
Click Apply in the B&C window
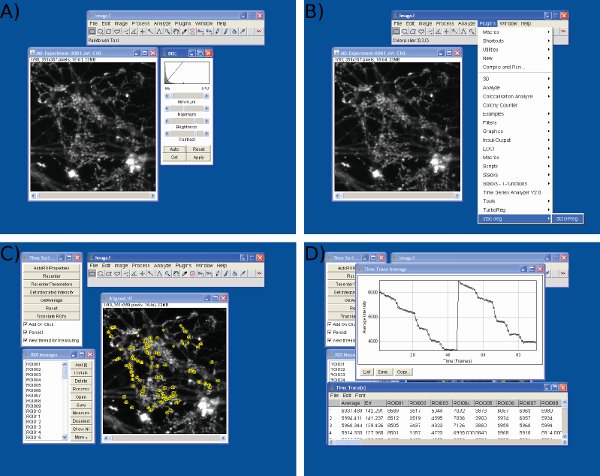[x=199, y=157]
